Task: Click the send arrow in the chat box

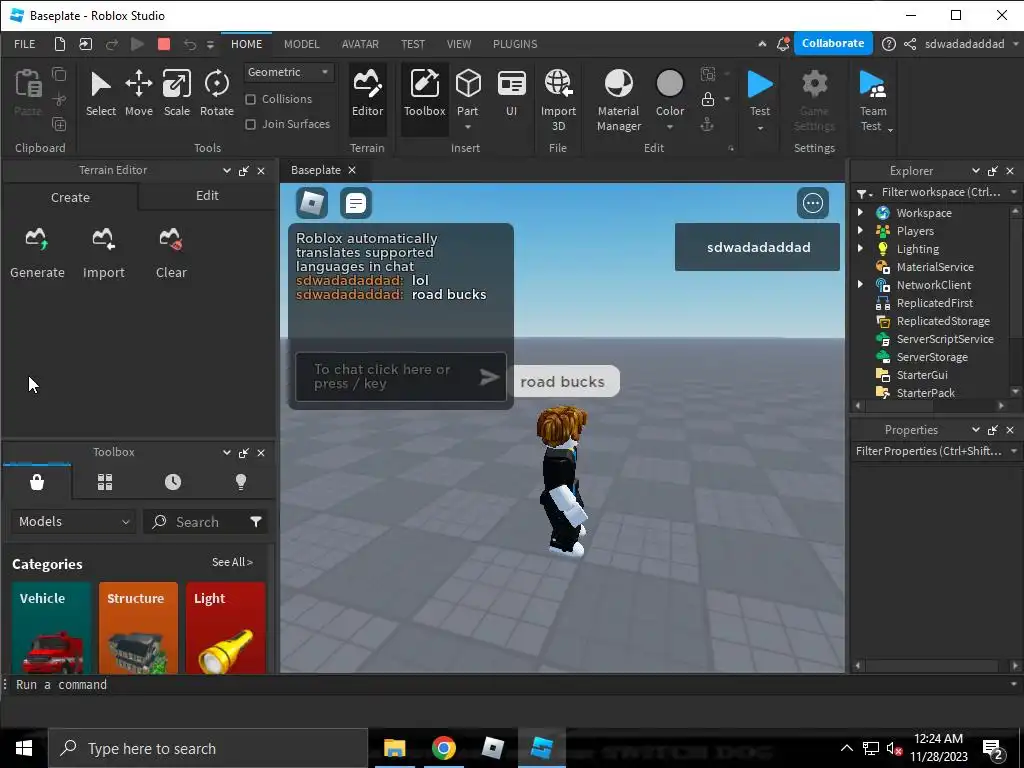Action: pos(489,377)
